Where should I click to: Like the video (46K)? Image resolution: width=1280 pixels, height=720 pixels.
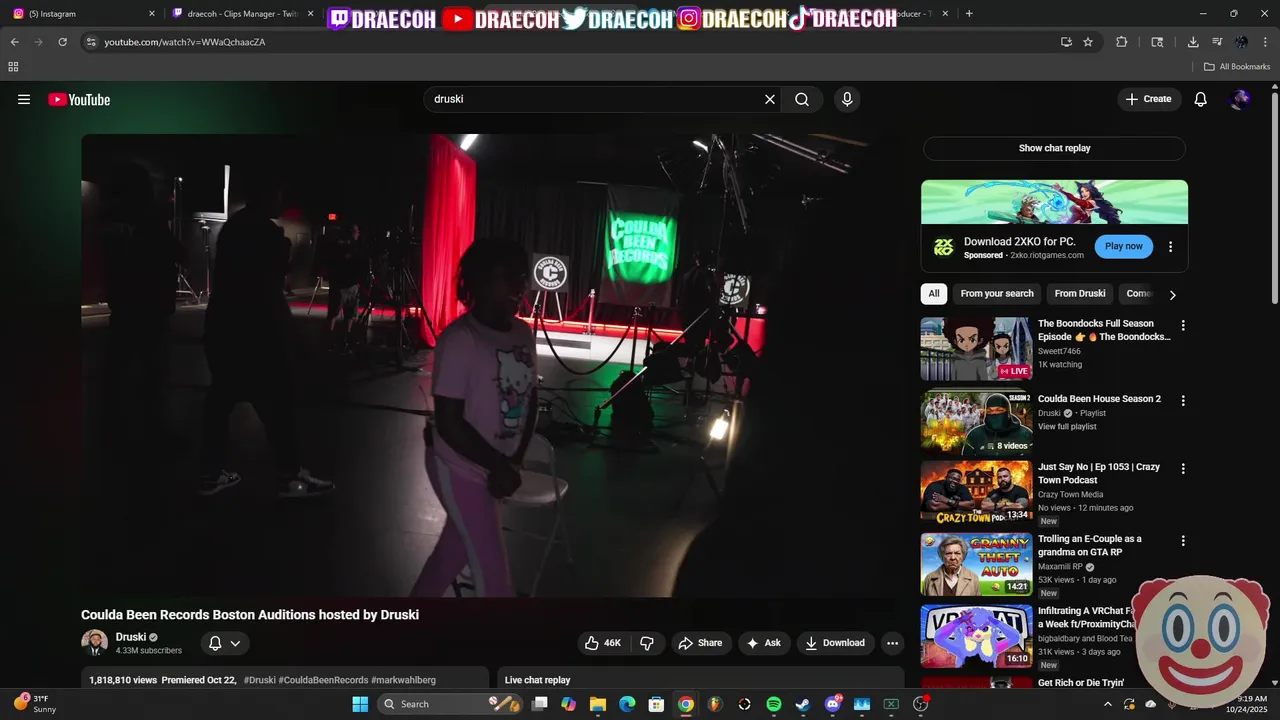click(x=603, y=643)
